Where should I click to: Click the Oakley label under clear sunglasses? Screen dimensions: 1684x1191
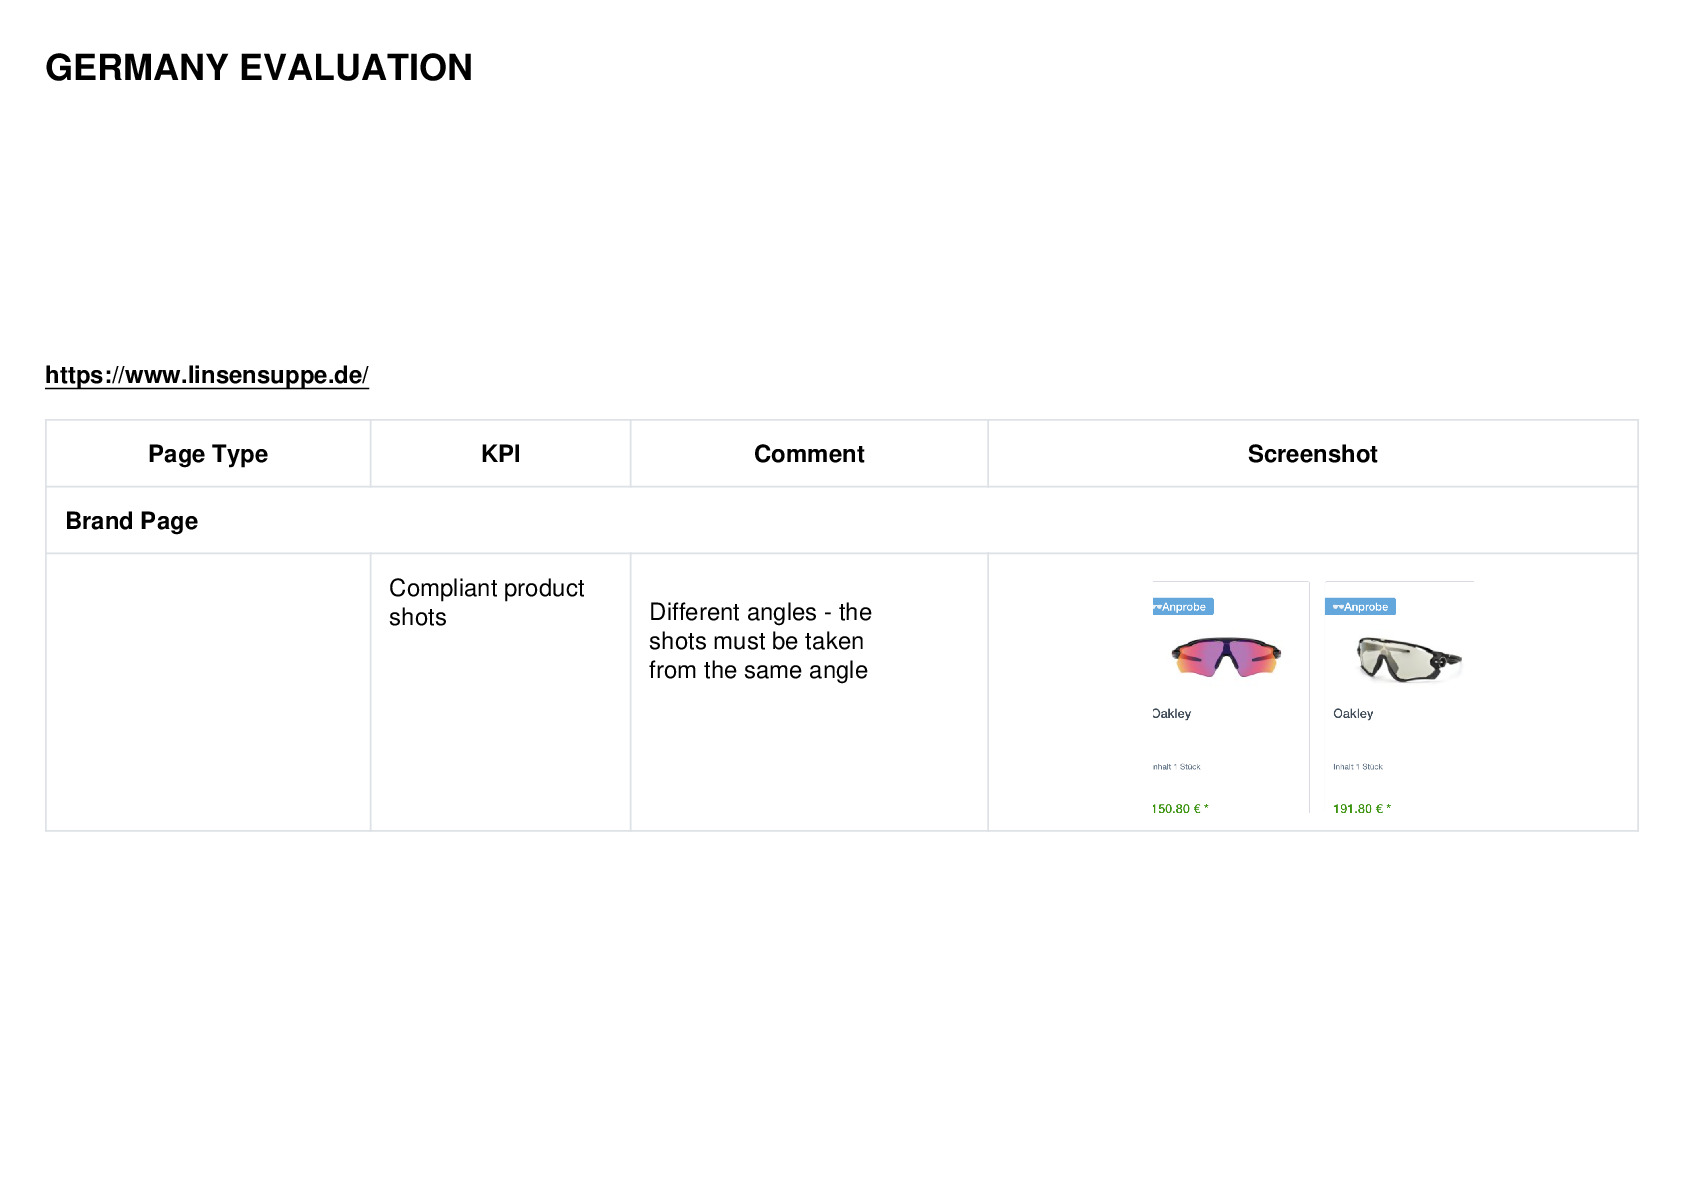tap(1353, 714)
